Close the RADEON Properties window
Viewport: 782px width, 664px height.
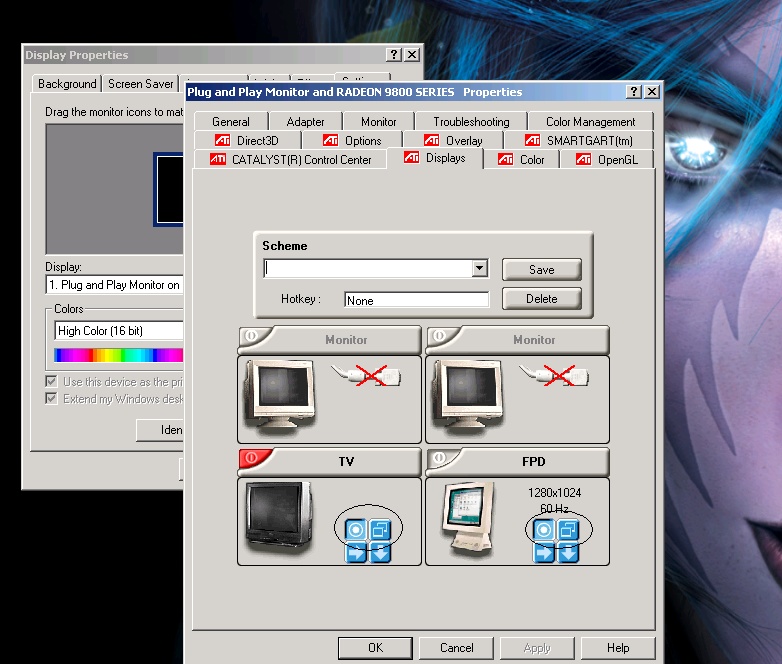tap(652, 91)
